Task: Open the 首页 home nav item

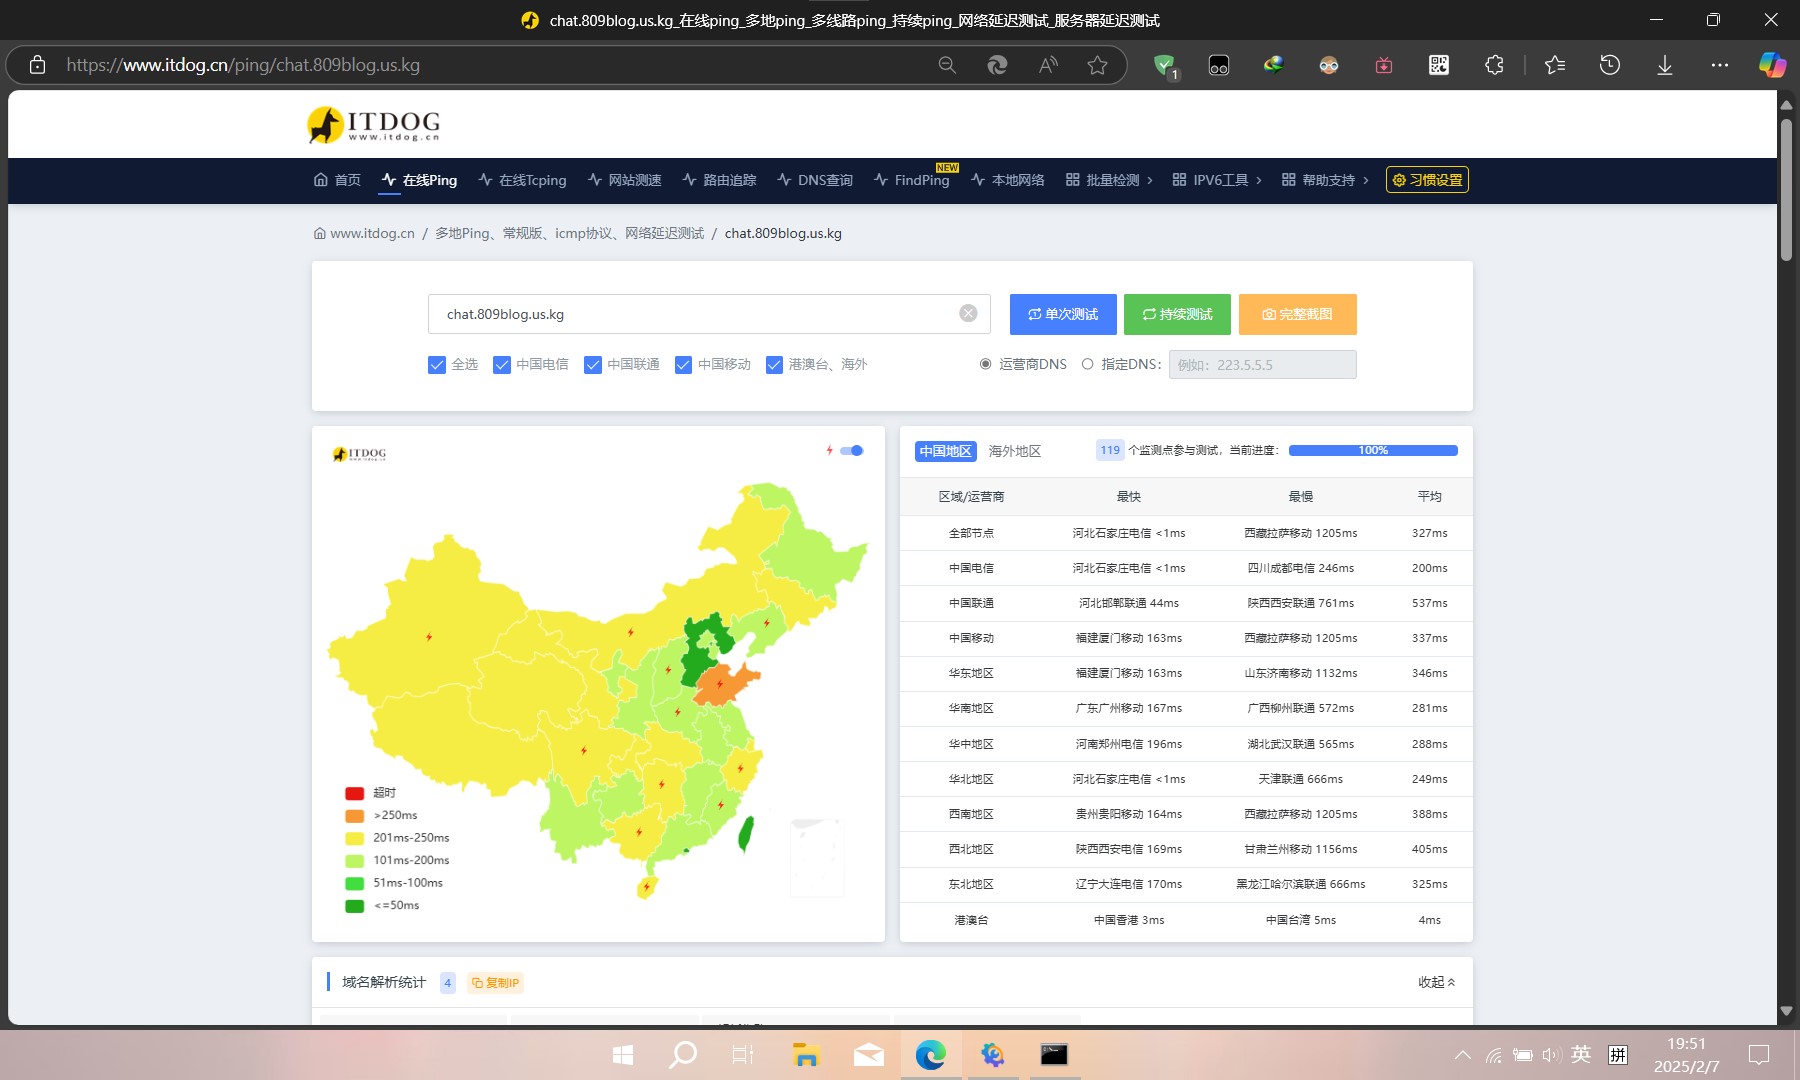Action: click(x=337, y=180)
